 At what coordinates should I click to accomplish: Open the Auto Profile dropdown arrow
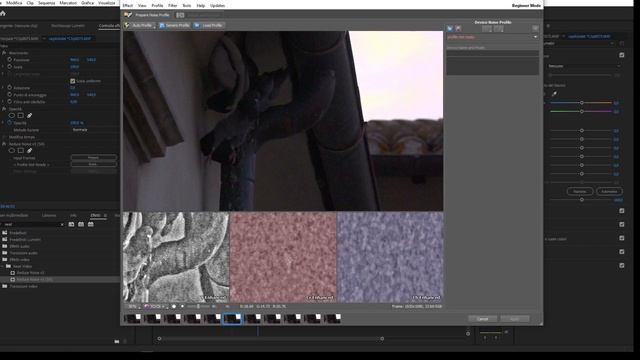click(x=154, y=26)
